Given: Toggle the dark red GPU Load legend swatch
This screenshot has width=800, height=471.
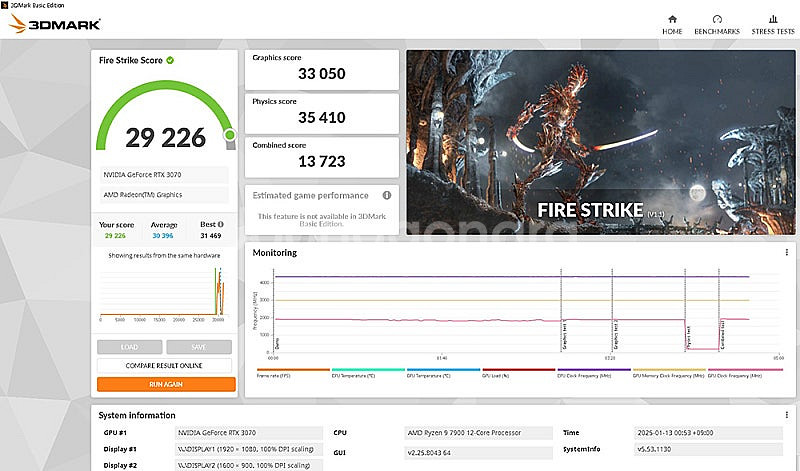Looking at the screenshot, I should coord(519,369).
